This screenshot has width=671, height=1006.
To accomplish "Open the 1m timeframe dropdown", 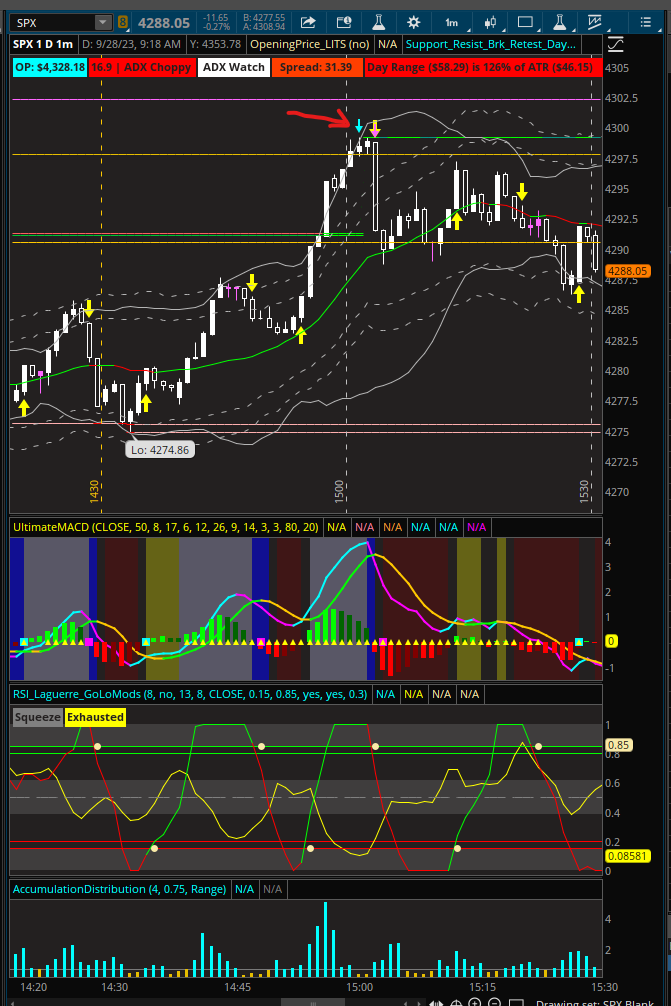I will point(451,22).
